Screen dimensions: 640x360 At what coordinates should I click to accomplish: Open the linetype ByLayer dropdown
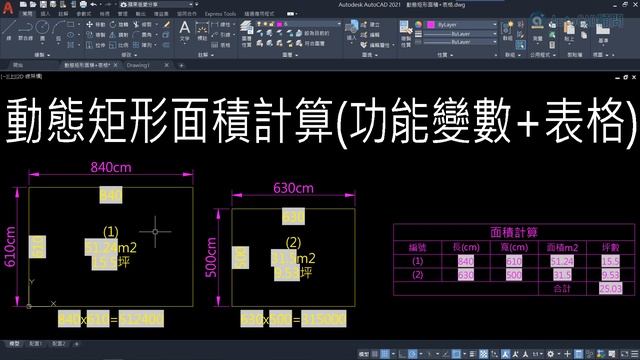460,42
